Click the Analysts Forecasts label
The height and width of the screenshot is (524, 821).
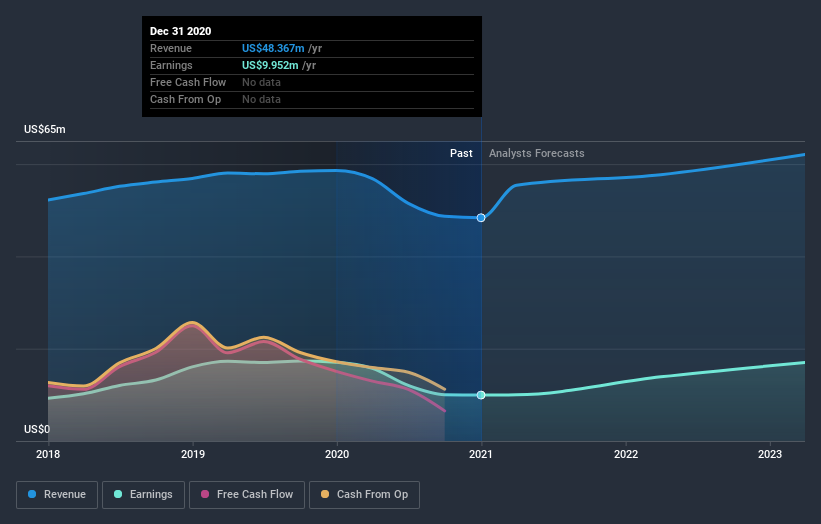(x=537, y=153)
